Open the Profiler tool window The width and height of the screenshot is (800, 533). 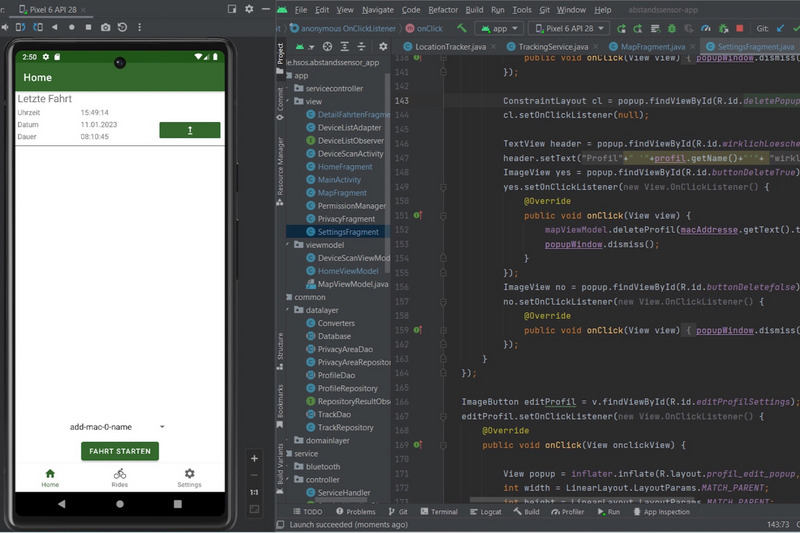click(x=567, y=512)
